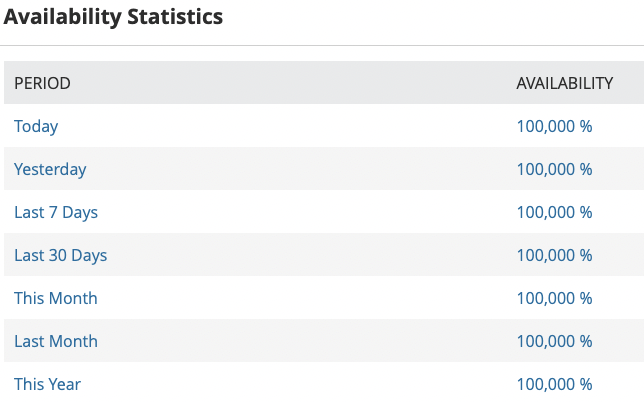Image resolution: width=644 pixels, height=402 pixels.
Task: Click This Year availability percentage
Action: tap(554, 384)
